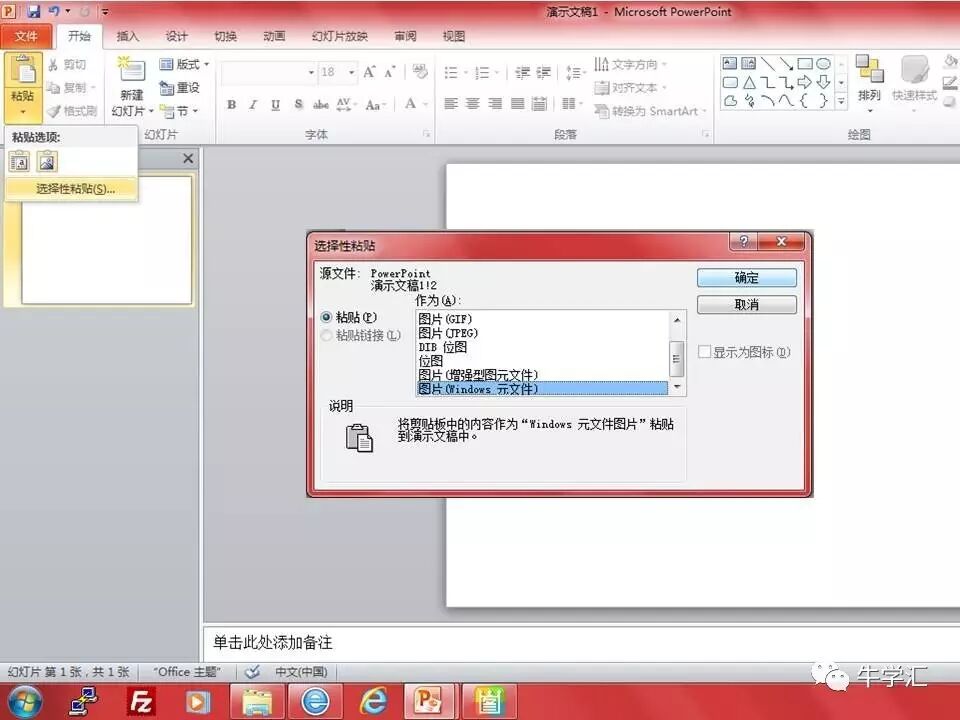This screenshot has height=720, width=960.
Task: Click the Paste clipboard icon in ribbon
Action: coord(23,70)
